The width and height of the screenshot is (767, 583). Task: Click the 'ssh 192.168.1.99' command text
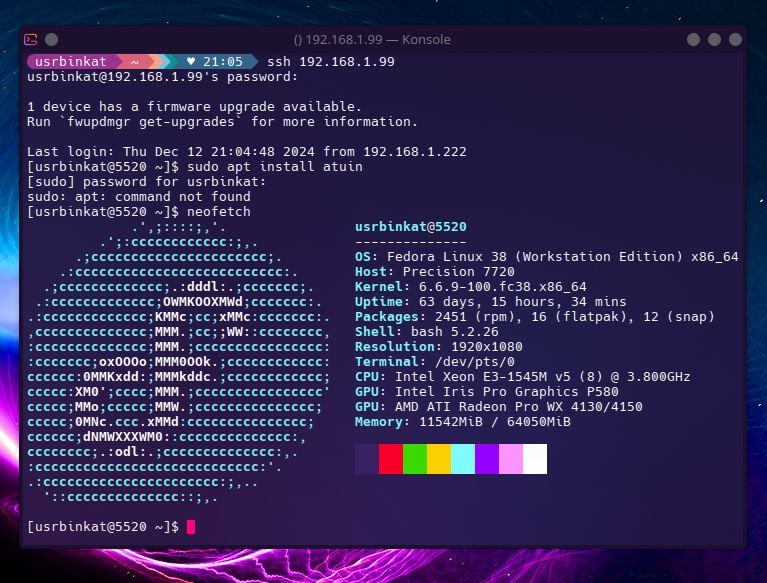point(331,62)
